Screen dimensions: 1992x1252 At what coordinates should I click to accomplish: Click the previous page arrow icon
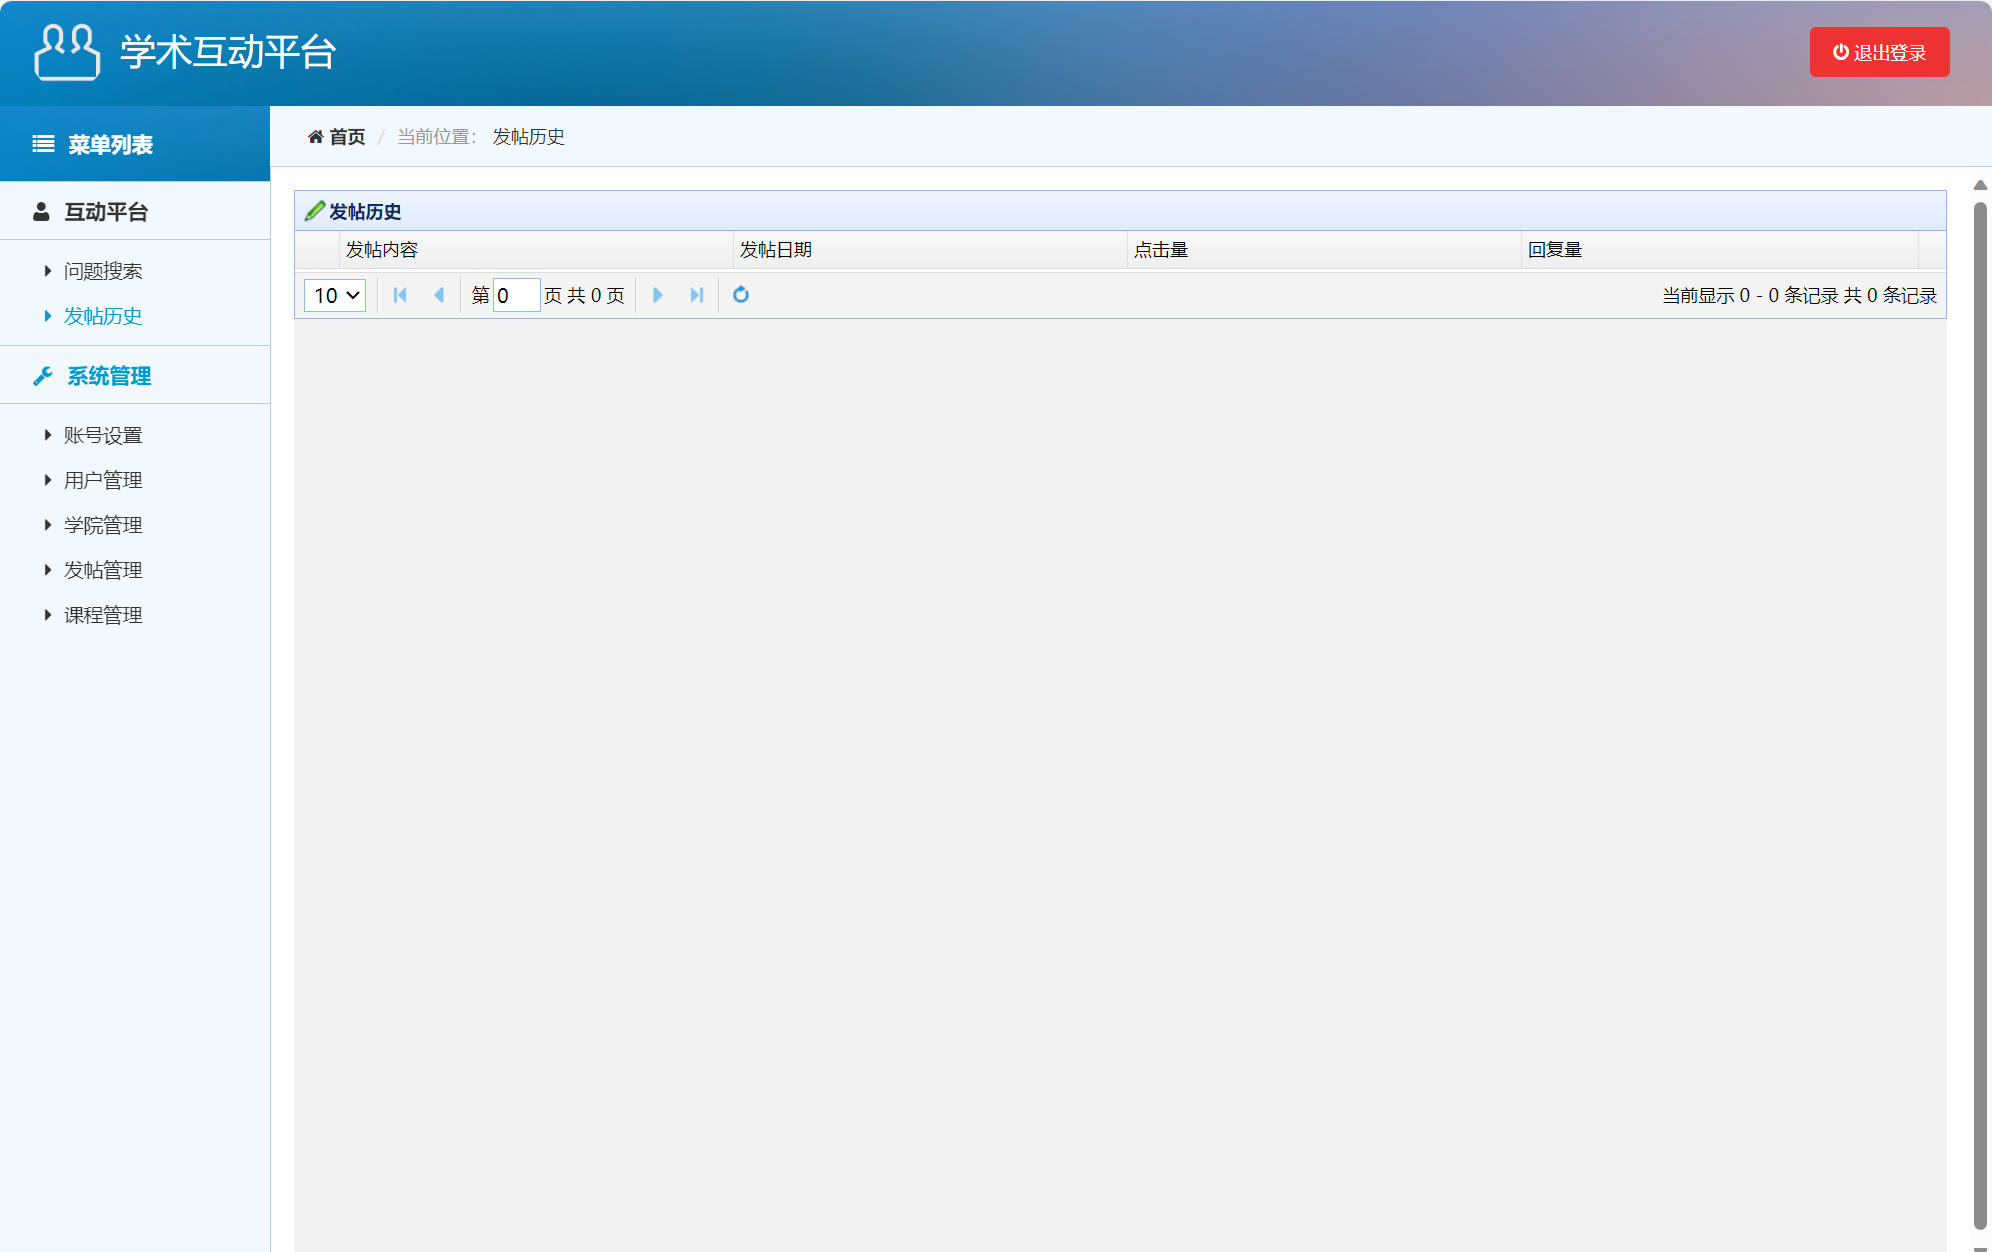(439, 295)
